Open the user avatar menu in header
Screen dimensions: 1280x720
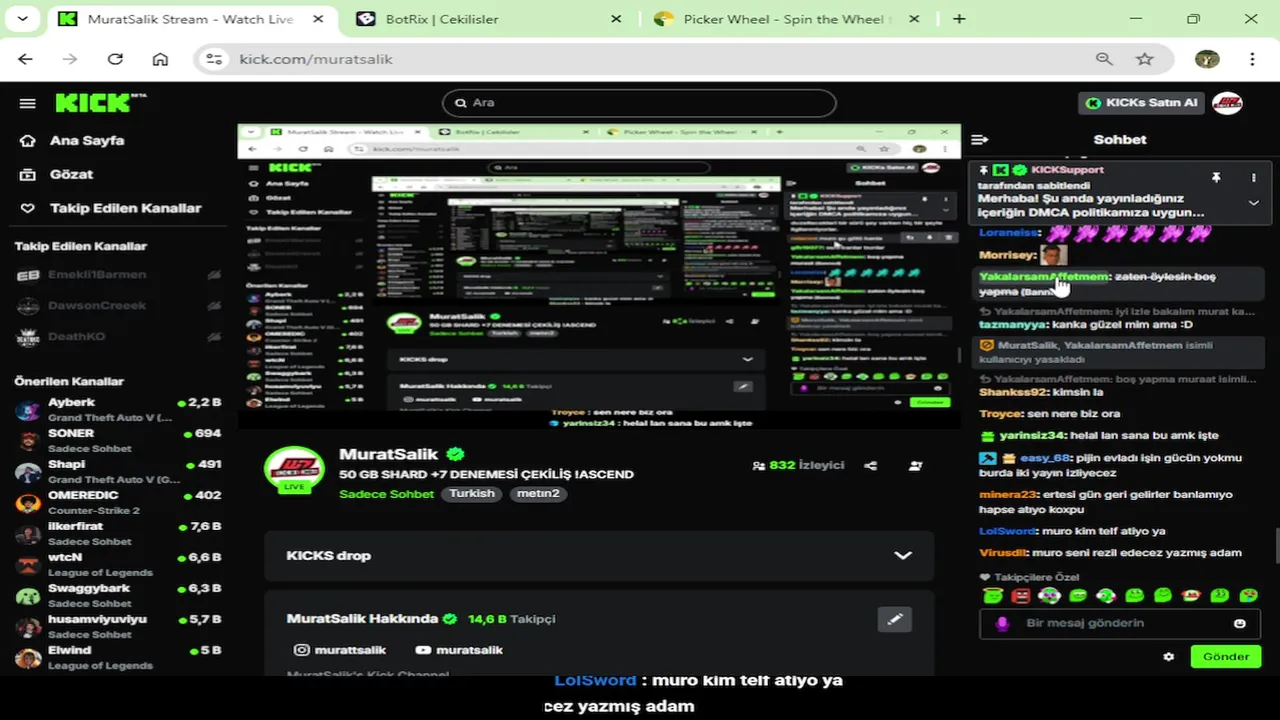[x=1227, y=103]
